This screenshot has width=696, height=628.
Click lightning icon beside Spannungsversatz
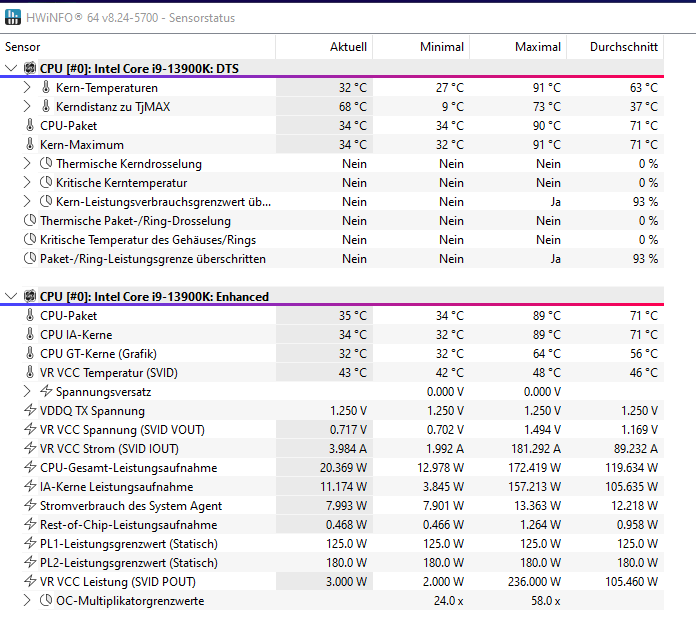46,391
